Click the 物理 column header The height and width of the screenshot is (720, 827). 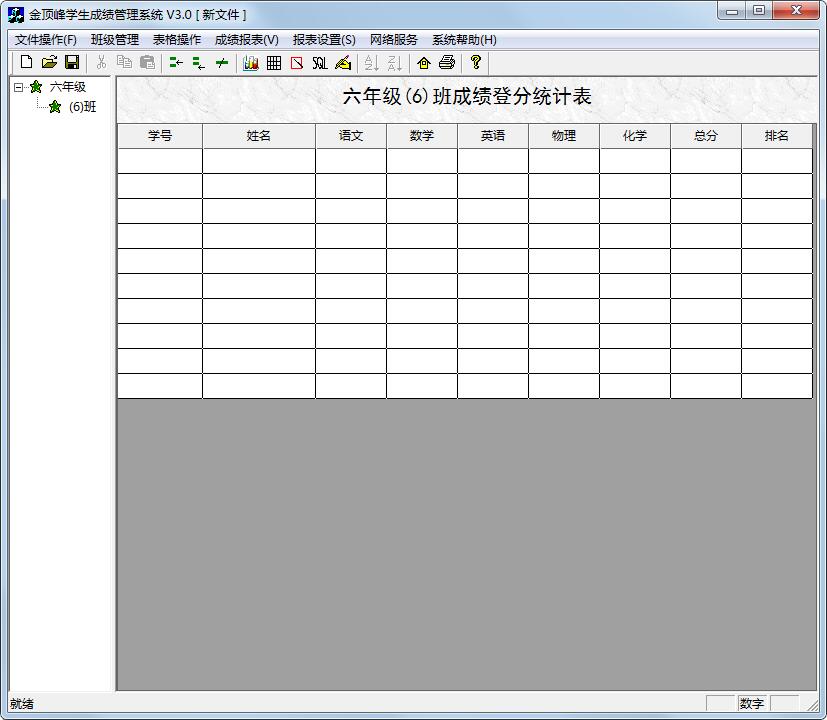564,136
